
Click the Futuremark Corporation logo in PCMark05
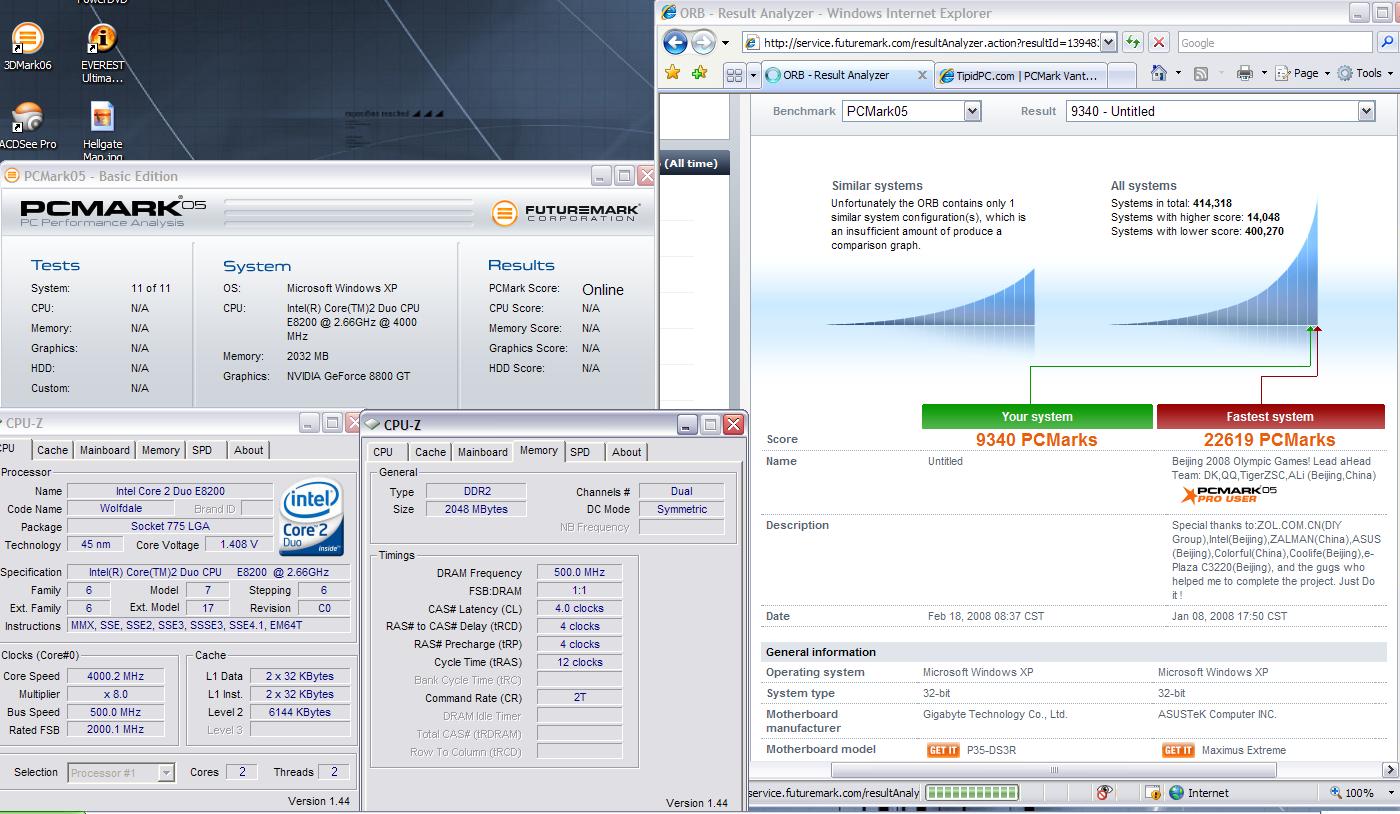tap(566, 212)
